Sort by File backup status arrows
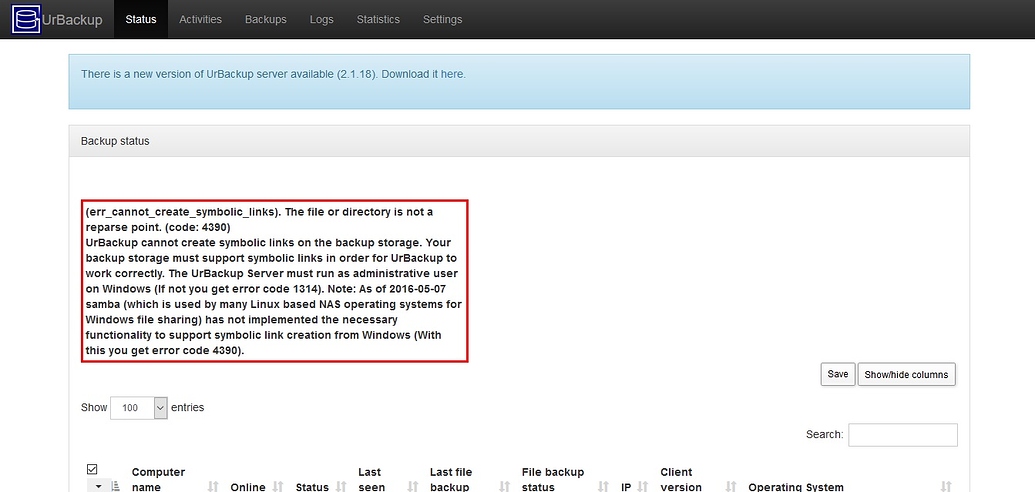Viewport: 1035px width, 492px height. pyautogui.click(x=603, y=487)
